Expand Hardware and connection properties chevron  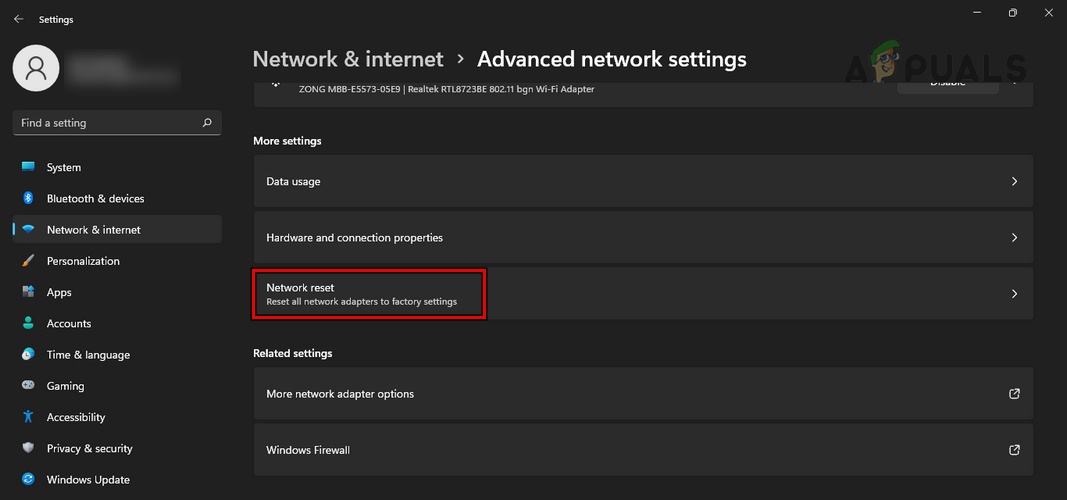[x=1014, y=238]
